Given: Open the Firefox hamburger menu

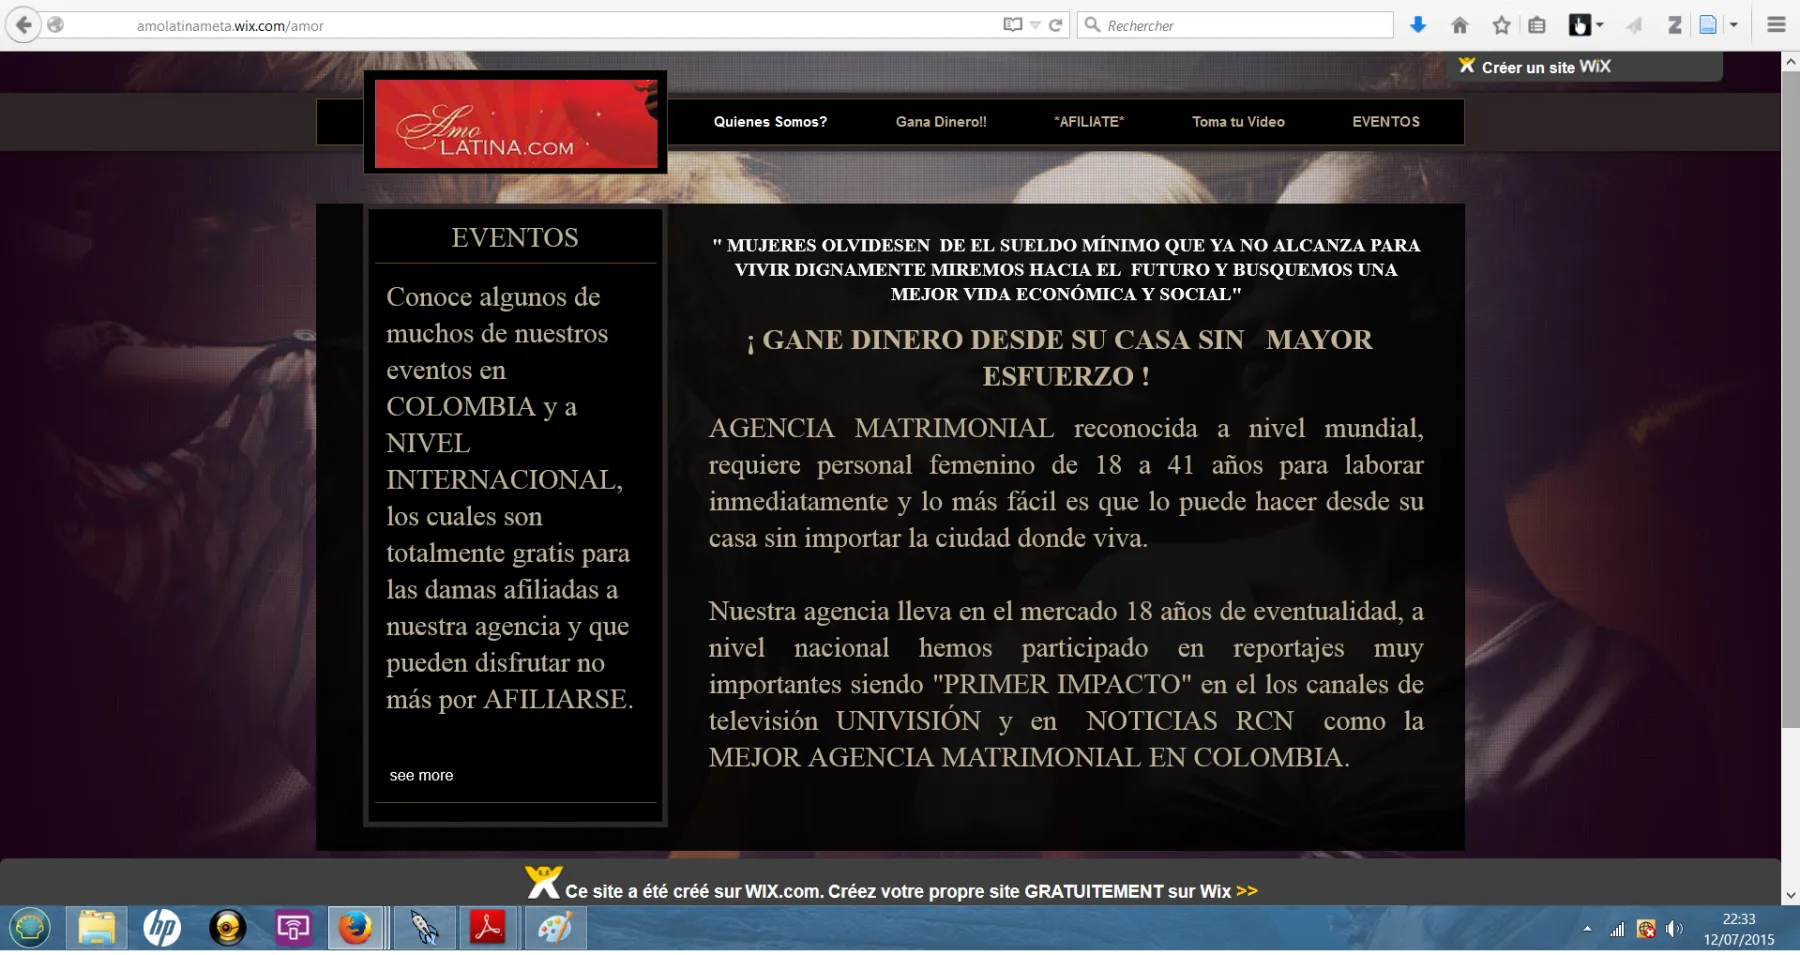Looking at the screenshot, I should click(x=1776, y=25).
